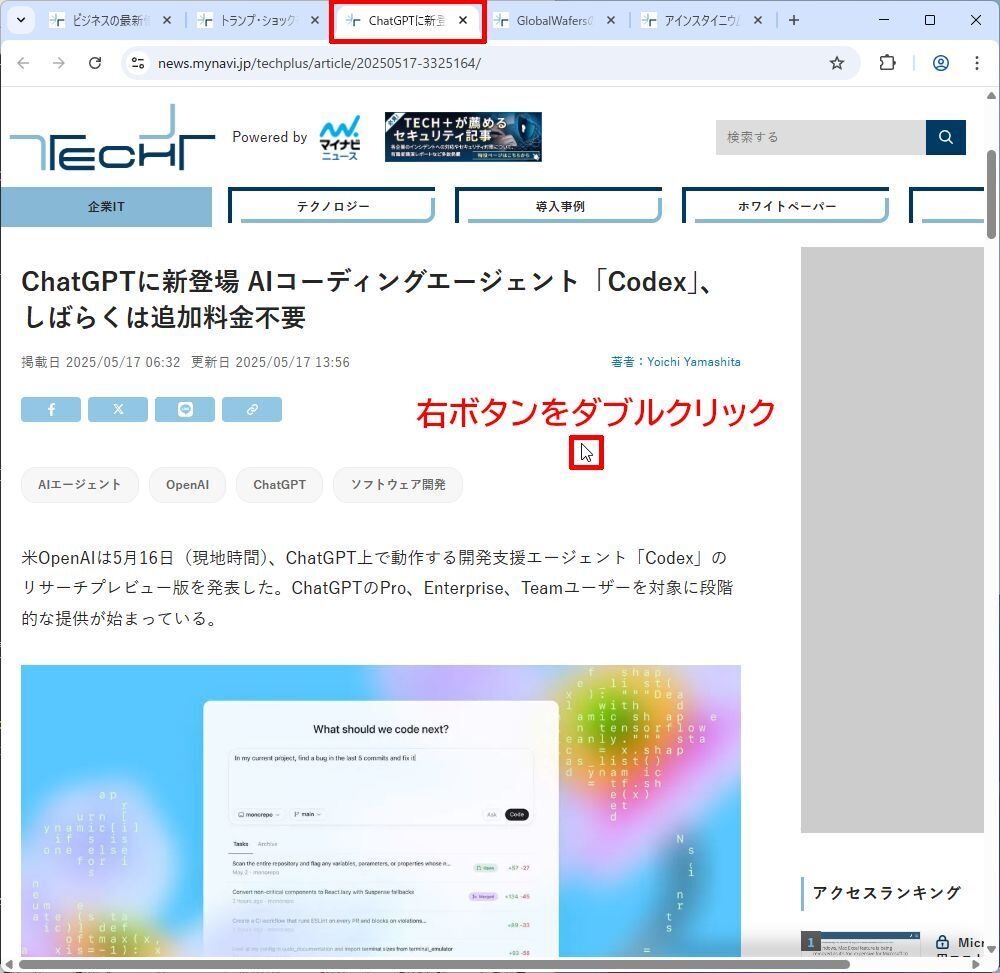Image resolution: width=1000 pixels, height=973 pixels.
Task: Select the ChatGPTに新登場 tab
Action: tap(407, 20)
